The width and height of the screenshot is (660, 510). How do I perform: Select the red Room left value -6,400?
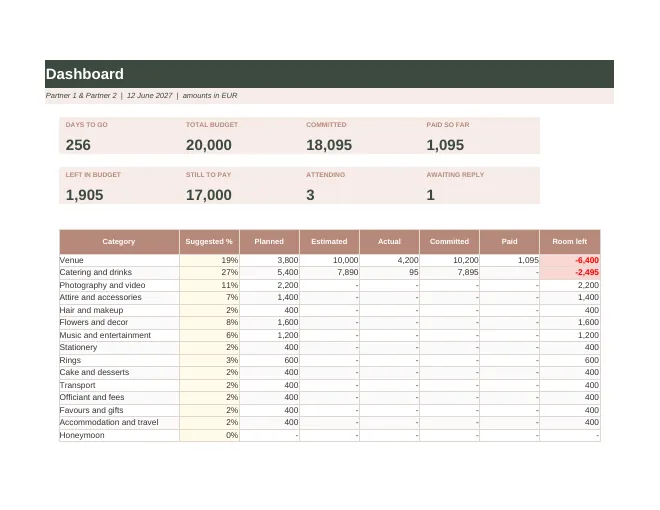(570, 260)
